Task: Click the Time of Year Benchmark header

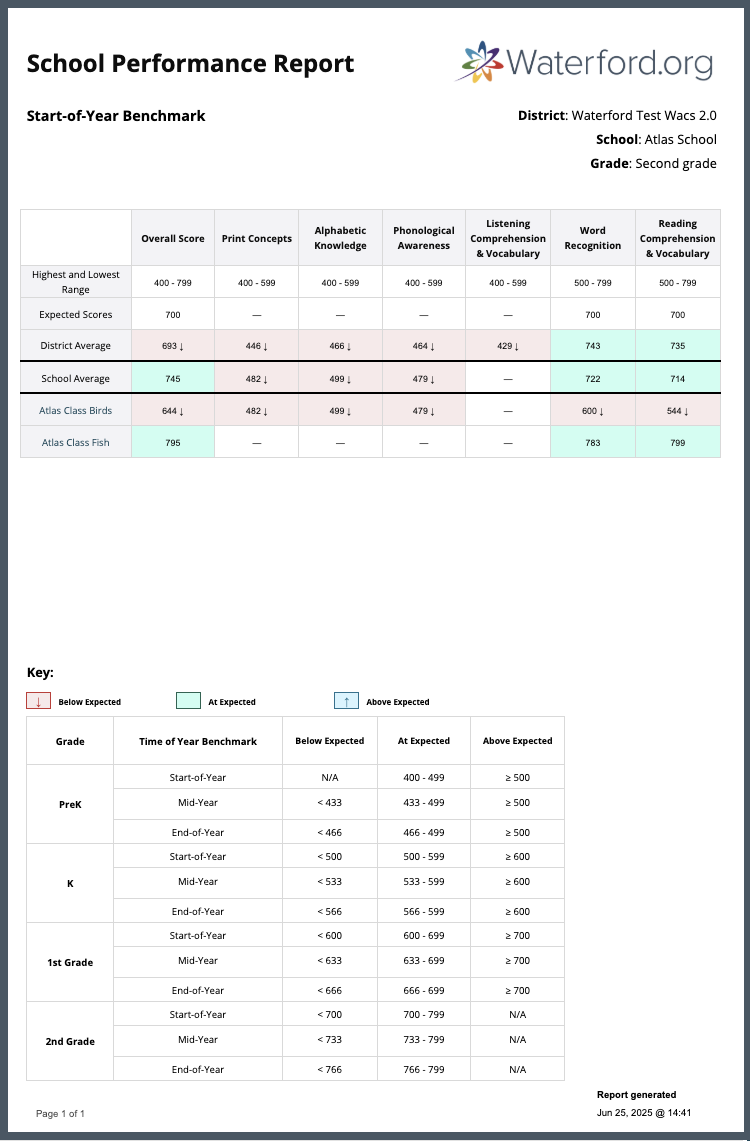Action: coord(198,741)
